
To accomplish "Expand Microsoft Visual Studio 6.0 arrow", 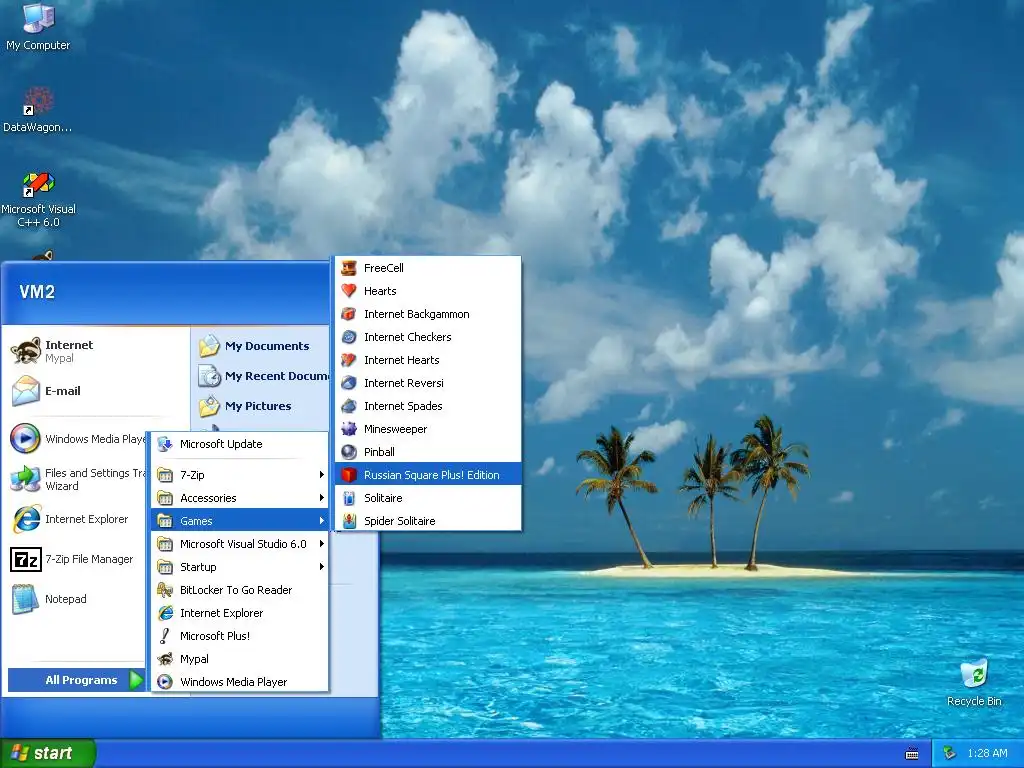I will [321, 544].
